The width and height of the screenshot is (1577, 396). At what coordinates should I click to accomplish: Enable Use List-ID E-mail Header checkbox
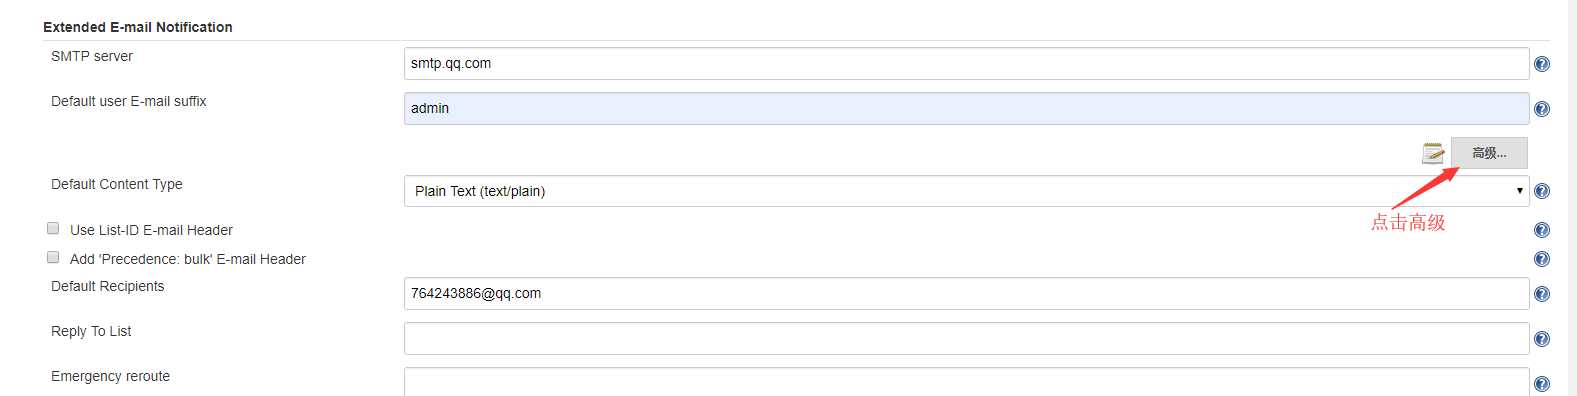point(53,228)
